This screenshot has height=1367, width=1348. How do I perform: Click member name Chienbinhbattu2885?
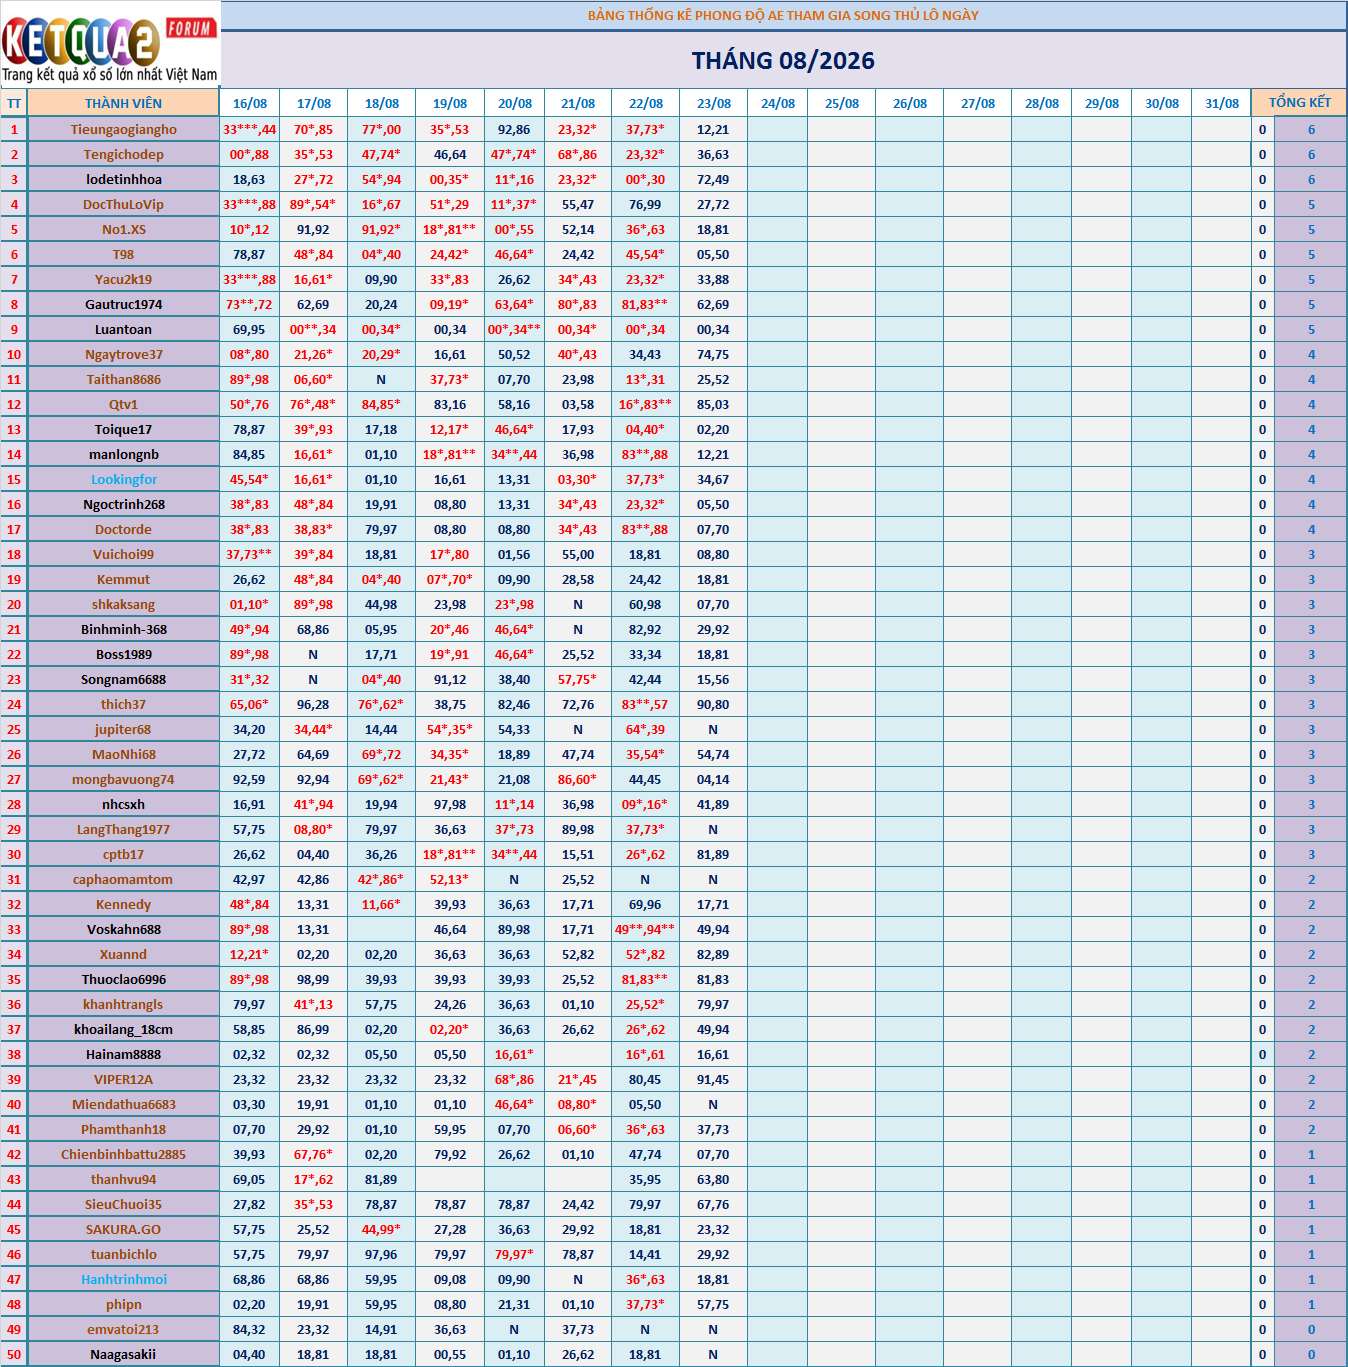point(123,1154)
